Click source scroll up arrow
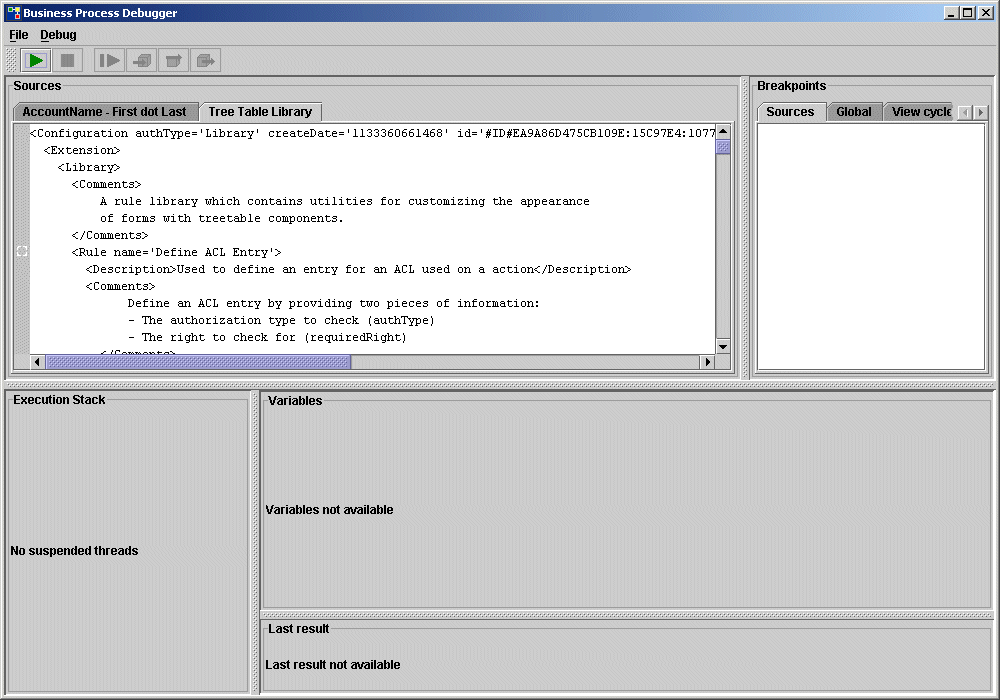 723,132
